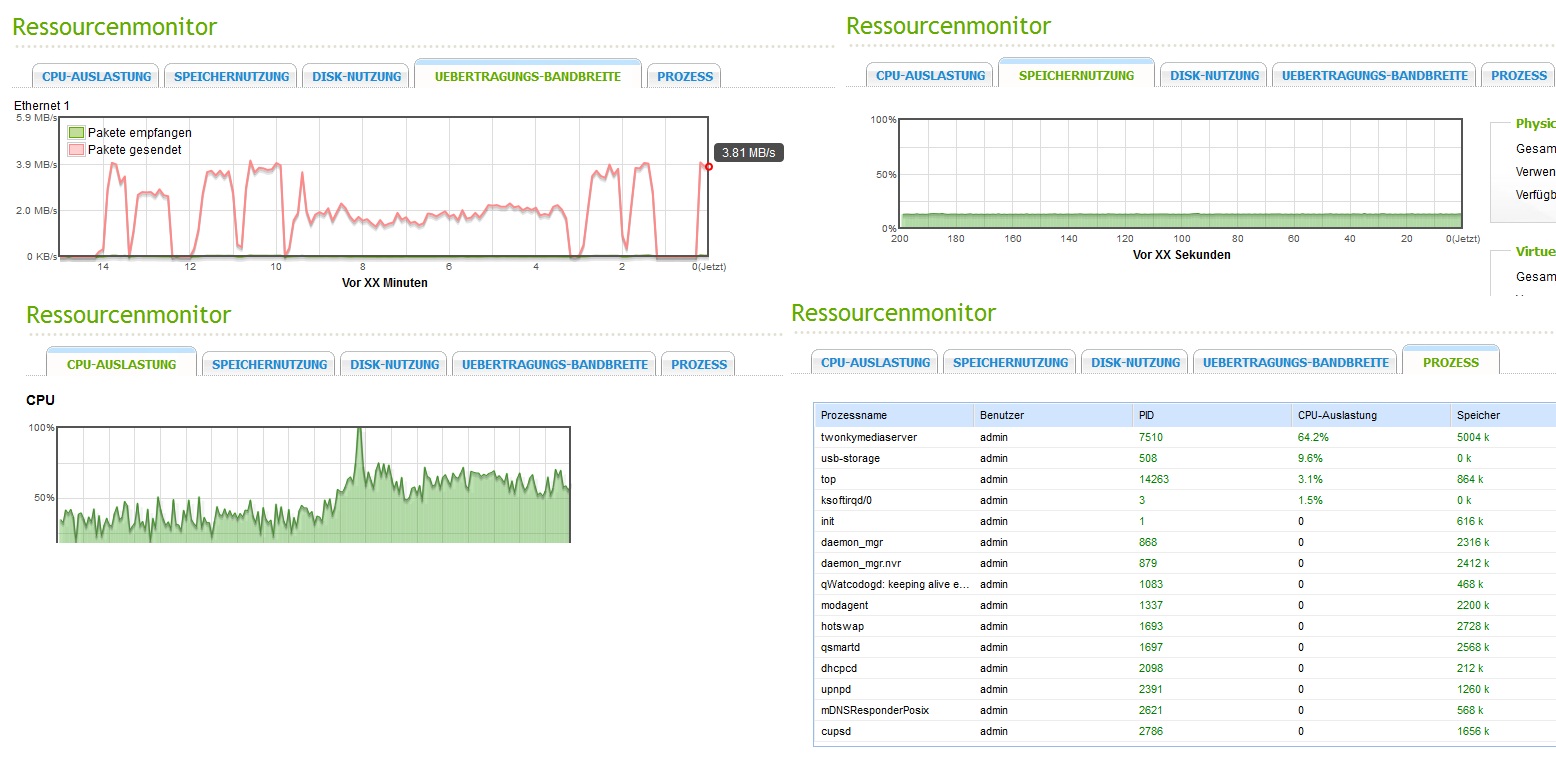Open Prozess tab in the memory usage panel
Viewport: 1556px width, 774px height.
point(1519,75)
